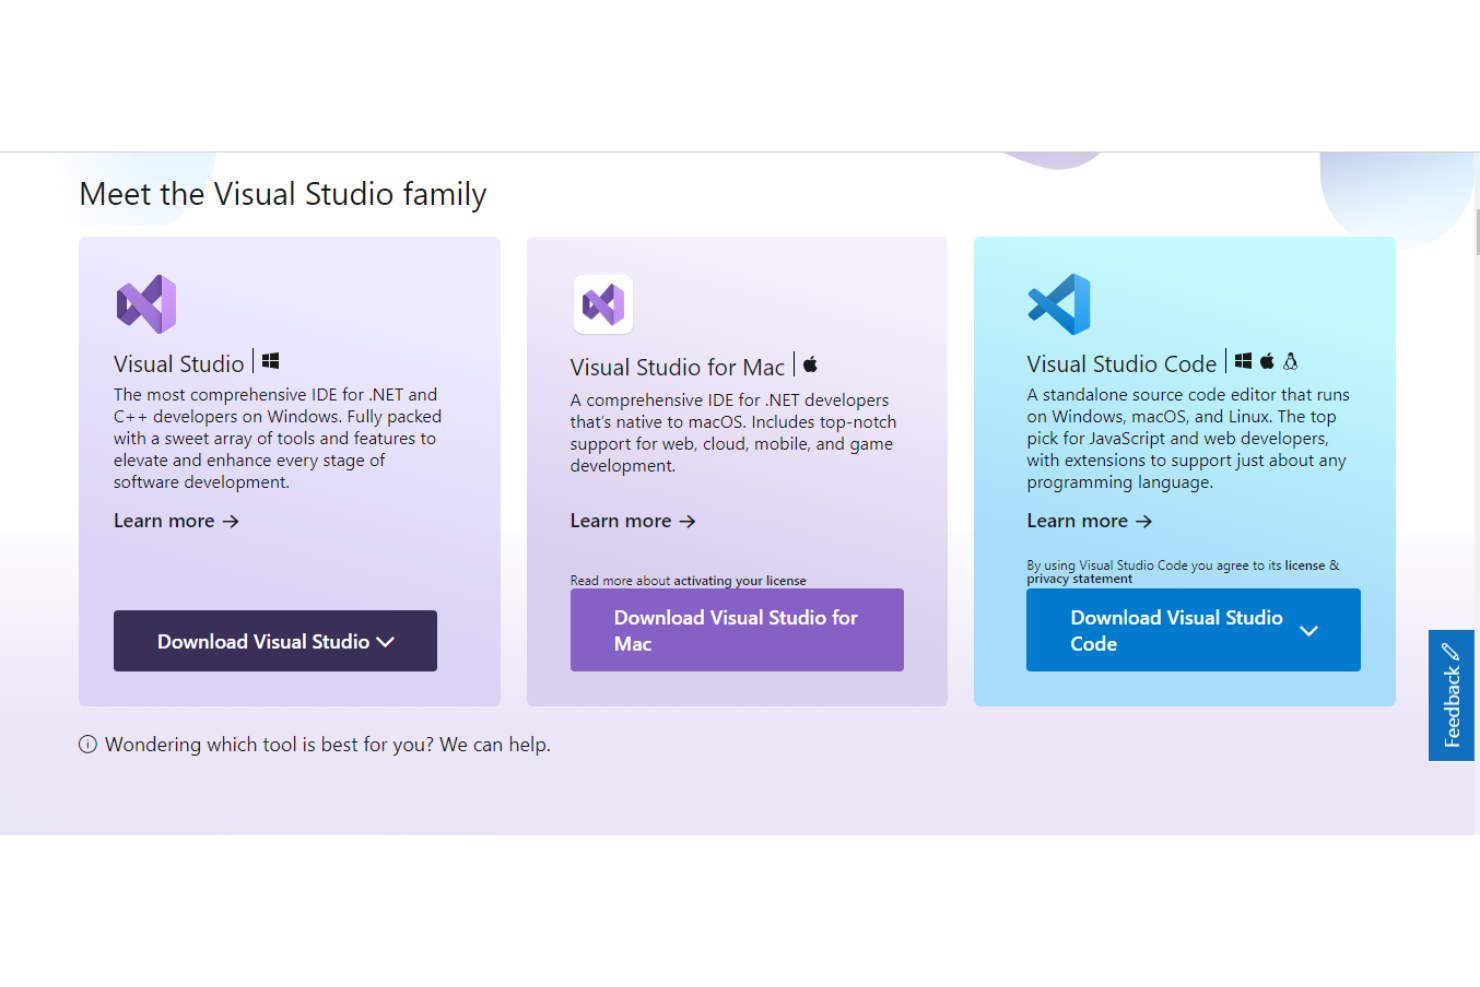1480x987 pixels.
Task: Click the pencil icon on the Feedback tab
Action: (x=1451, y=651)
